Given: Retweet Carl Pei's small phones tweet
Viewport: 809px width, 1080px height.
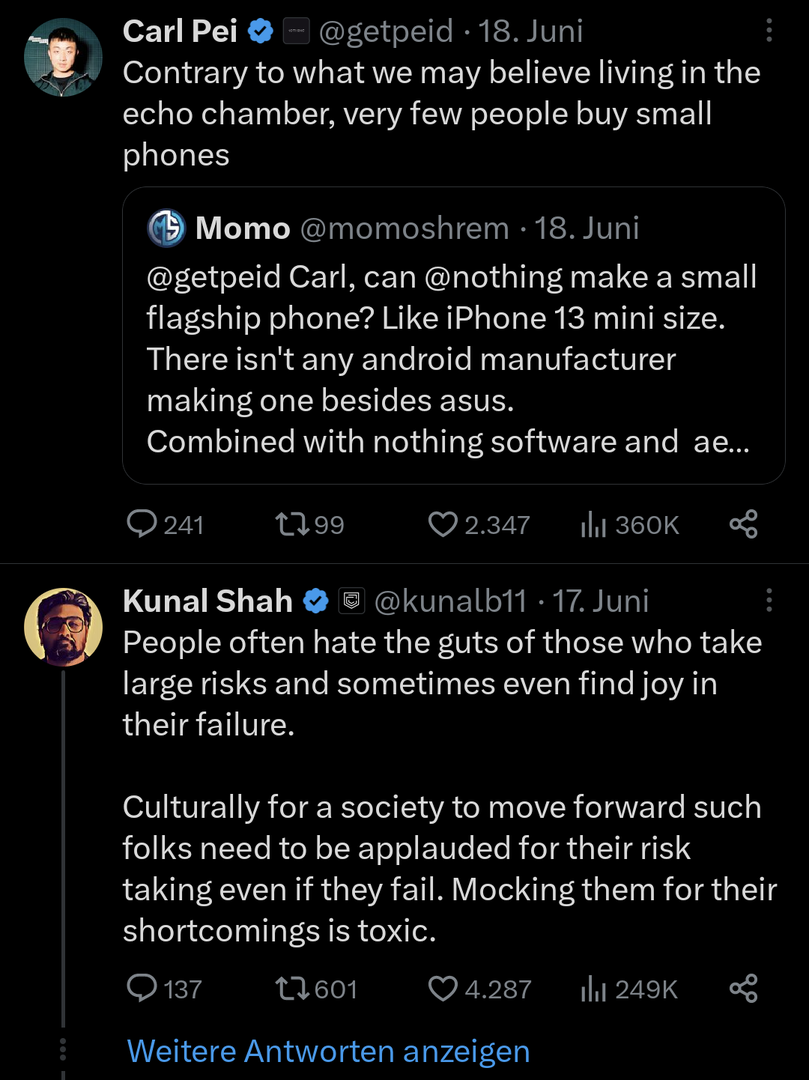Looking at the screenshot, I should coord(290,524).
